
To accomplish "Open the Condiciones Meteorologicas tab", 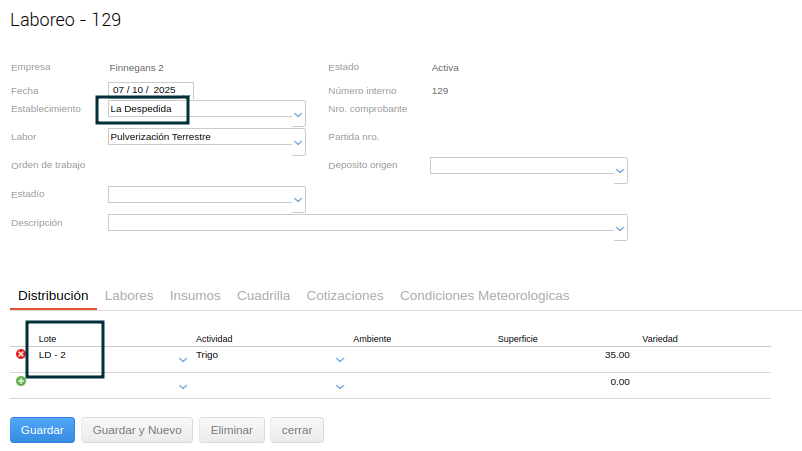I will pyautogui.click(x=484, y=296).
